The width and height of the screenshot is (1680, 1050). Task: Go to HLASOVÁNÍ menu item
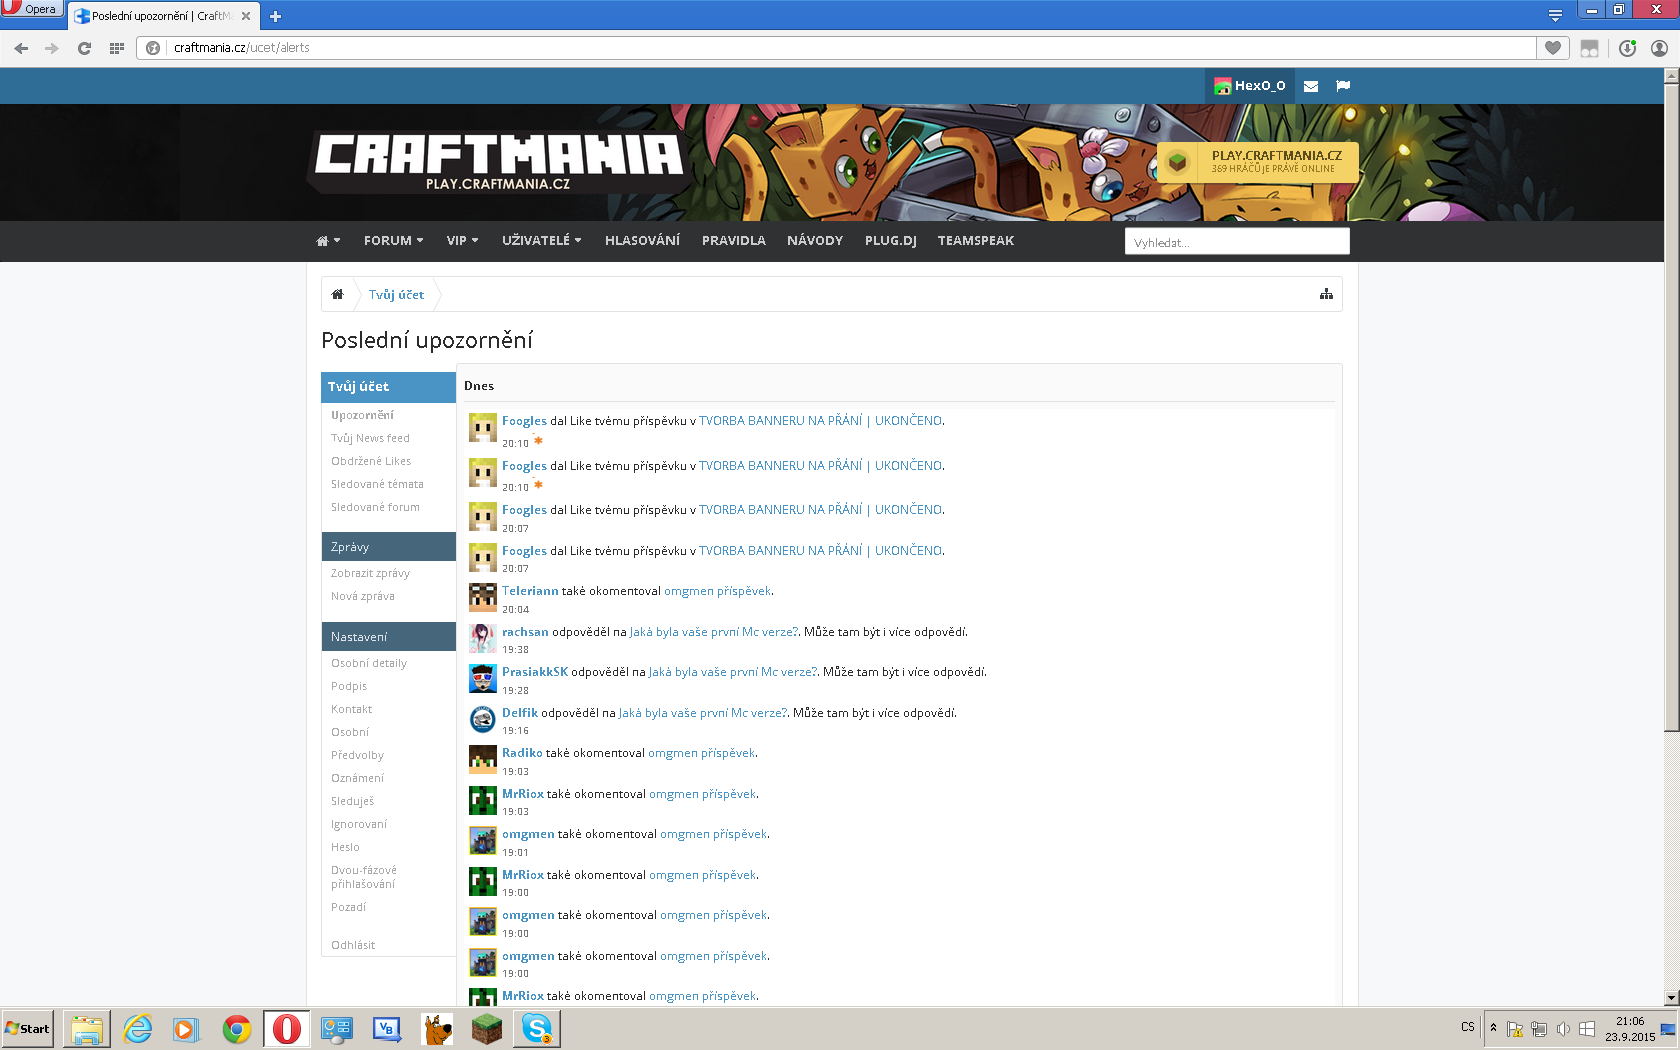pos(642,241)
